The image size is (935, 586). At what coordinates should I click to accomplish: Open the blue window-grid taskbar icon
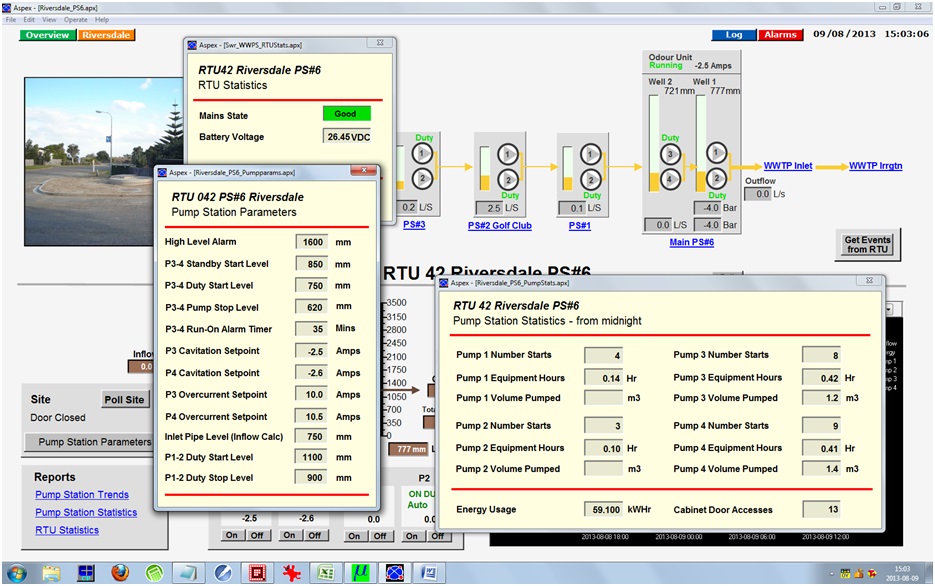(x=86, y=573)
